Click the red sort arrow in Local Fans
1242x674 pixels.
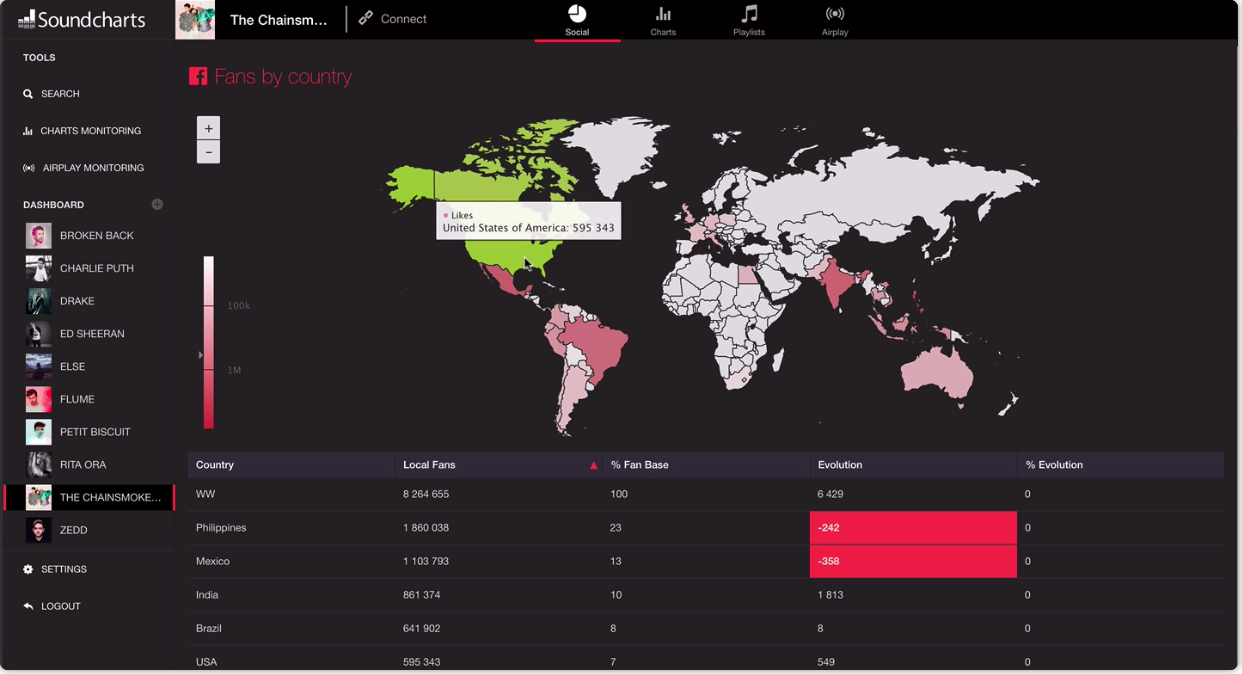pos(594,465)
